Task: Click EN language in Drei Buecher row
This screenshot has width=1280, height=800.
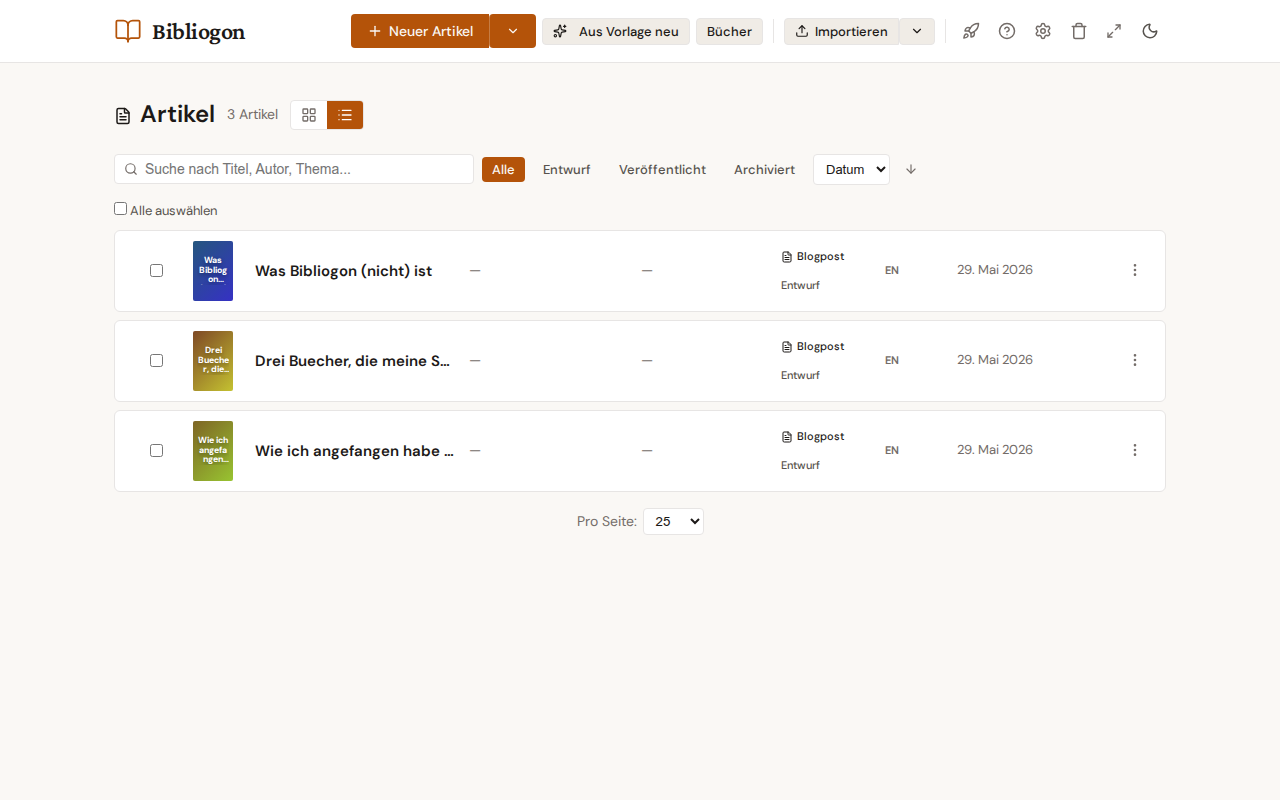Action: pos(892,360)
